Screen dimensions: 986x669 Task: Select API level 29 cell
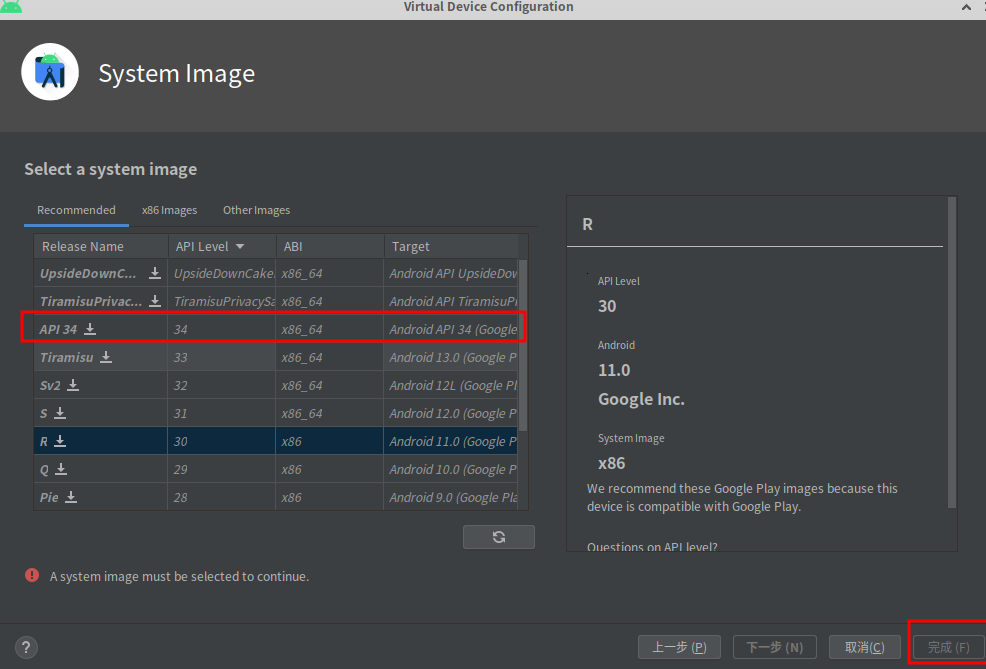[x=222, y=470]
